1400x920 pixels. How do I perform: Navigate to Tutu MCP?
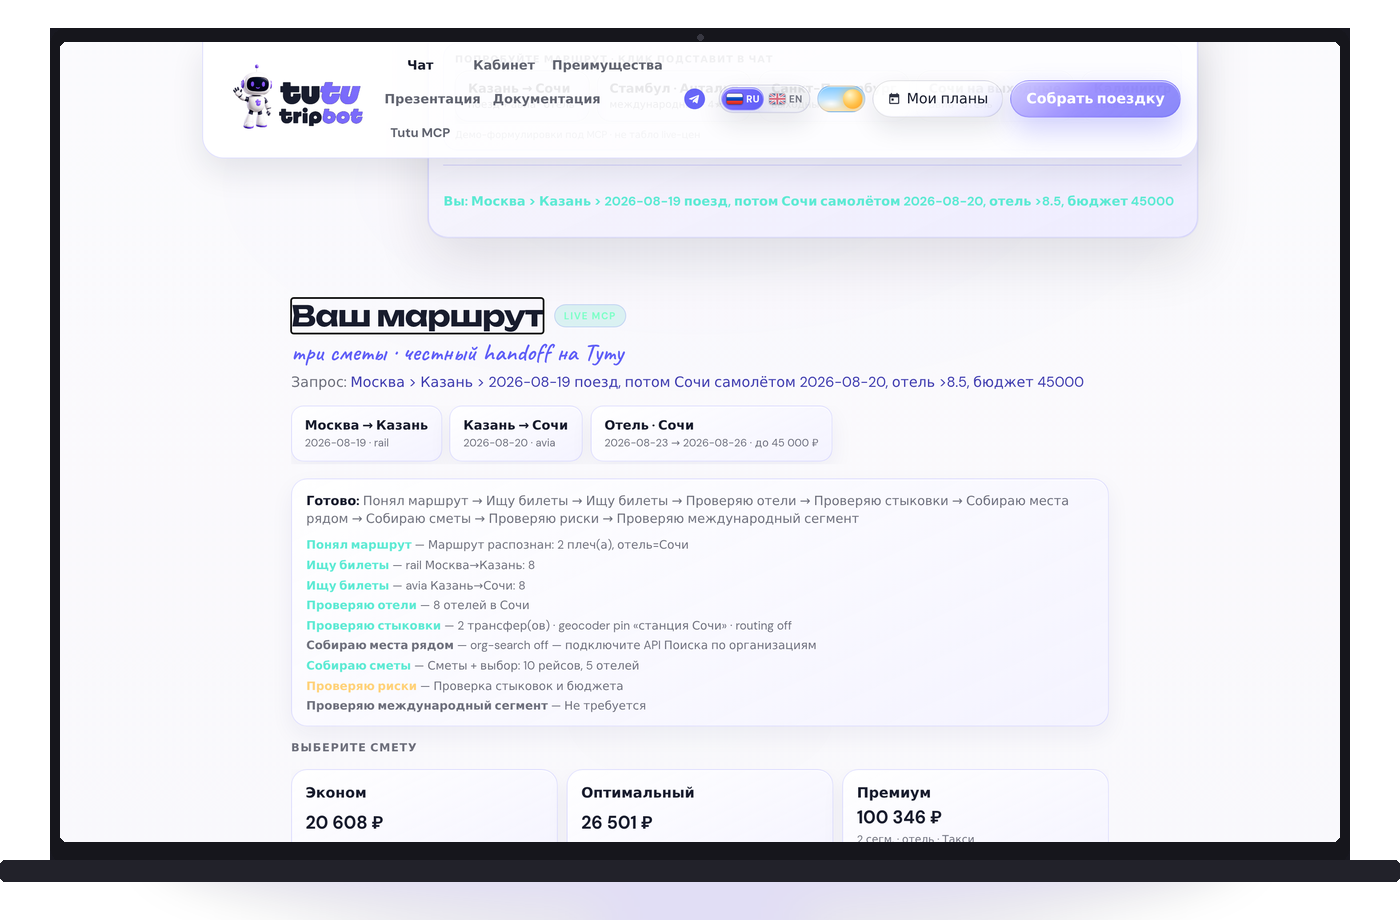[x=420, y=133]
